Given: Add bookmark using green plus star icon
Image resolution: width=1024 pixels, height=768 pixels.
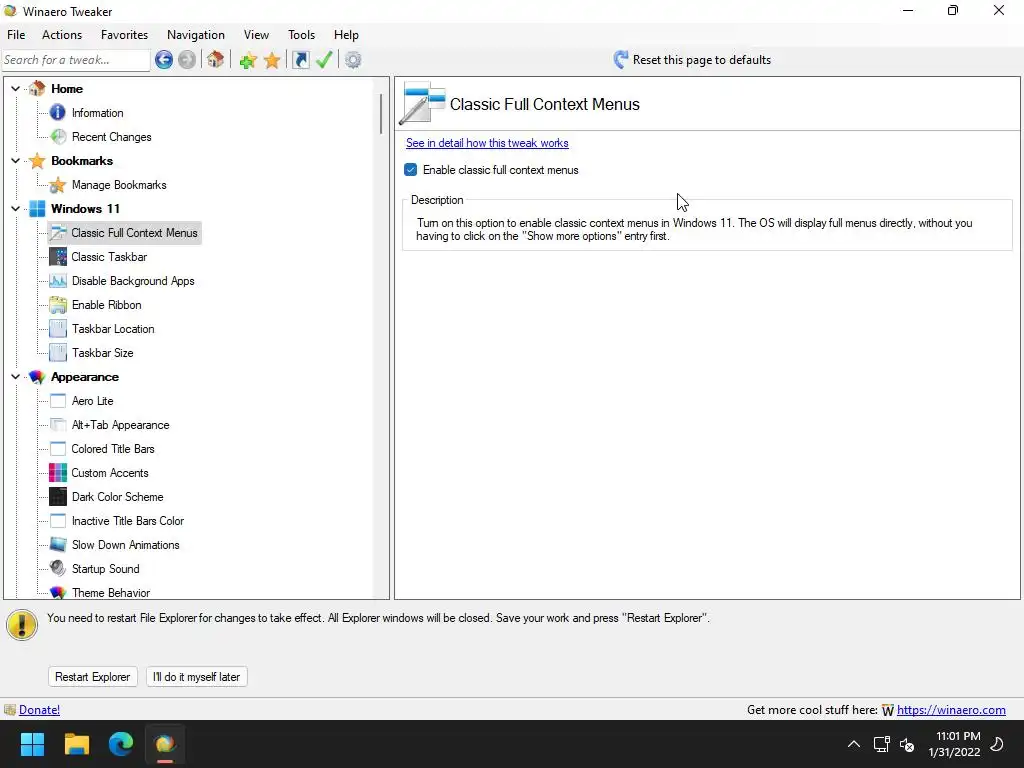Looking at the screenshot, I should (248, 60).
